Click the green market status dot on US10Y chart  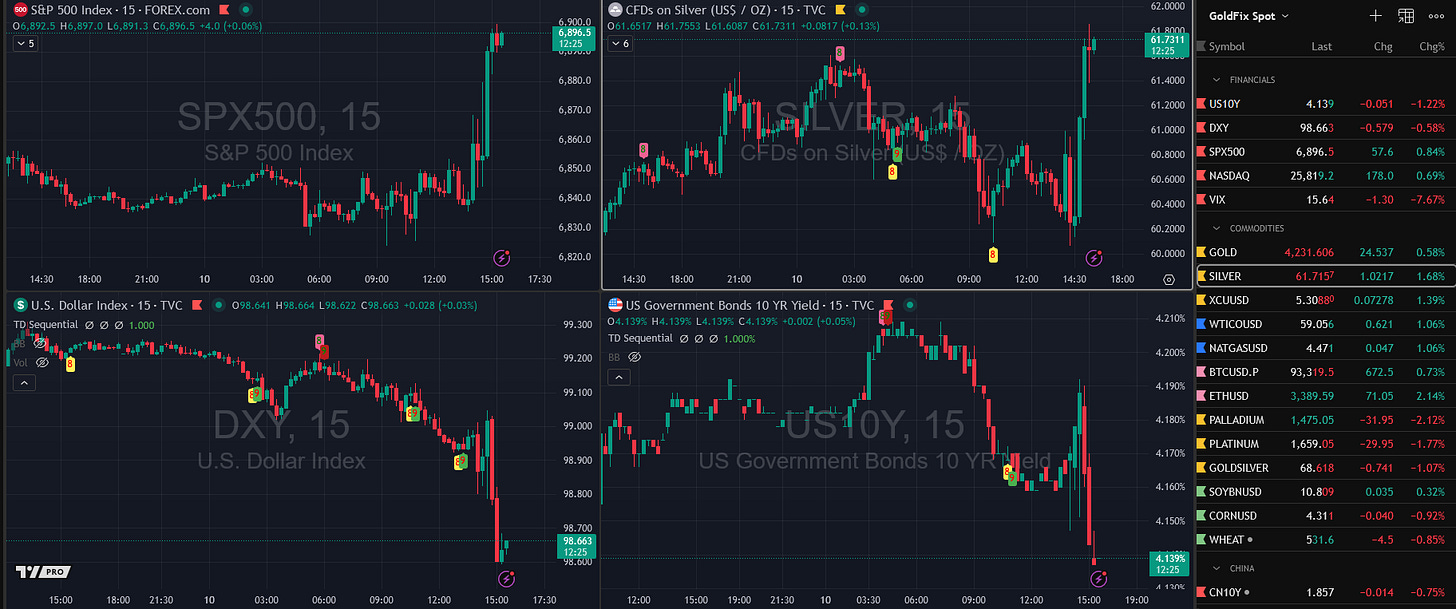[x=908, y=305]
